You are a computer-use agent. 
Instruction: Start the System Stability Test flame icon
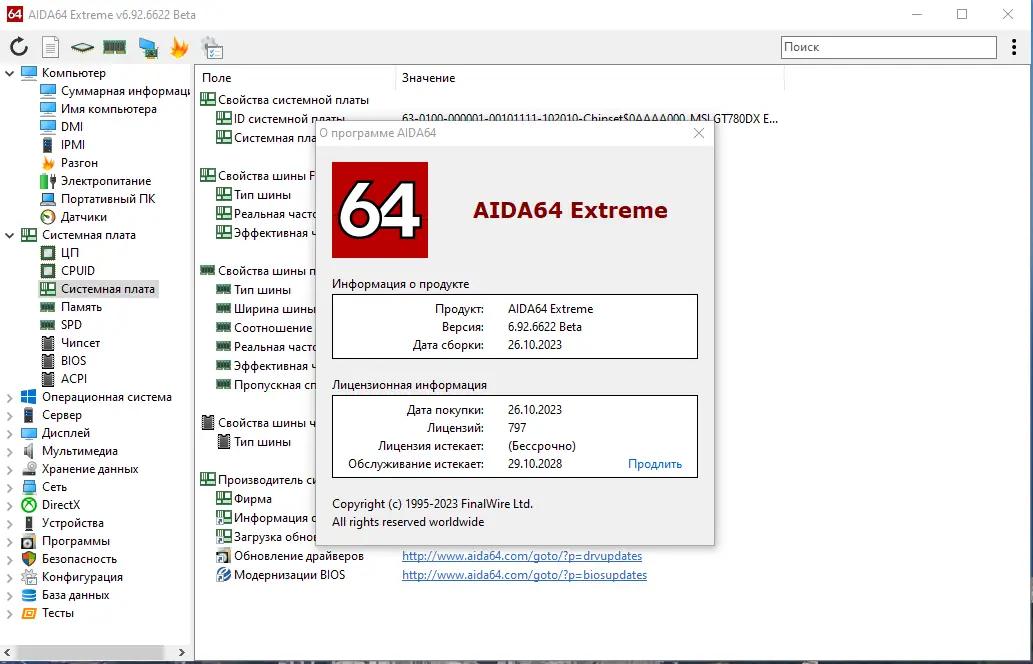pyautogui.click(x=178, y=46)
